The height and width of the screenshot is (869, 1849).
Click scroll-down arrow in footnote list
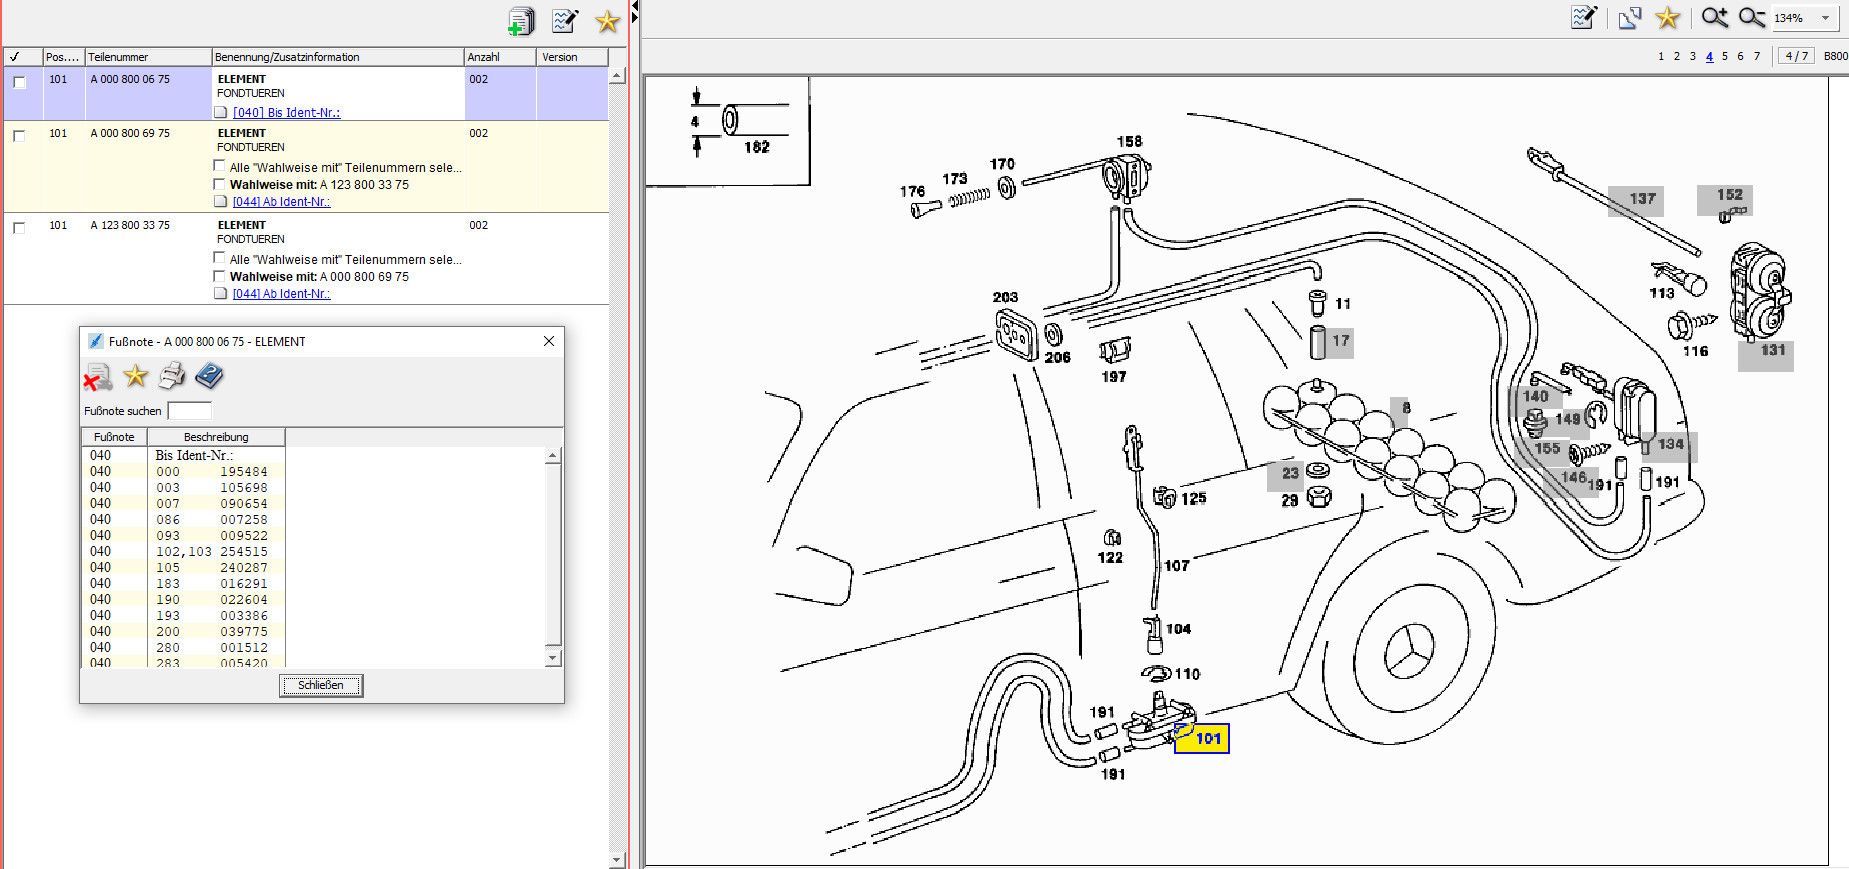click(553, 658)
